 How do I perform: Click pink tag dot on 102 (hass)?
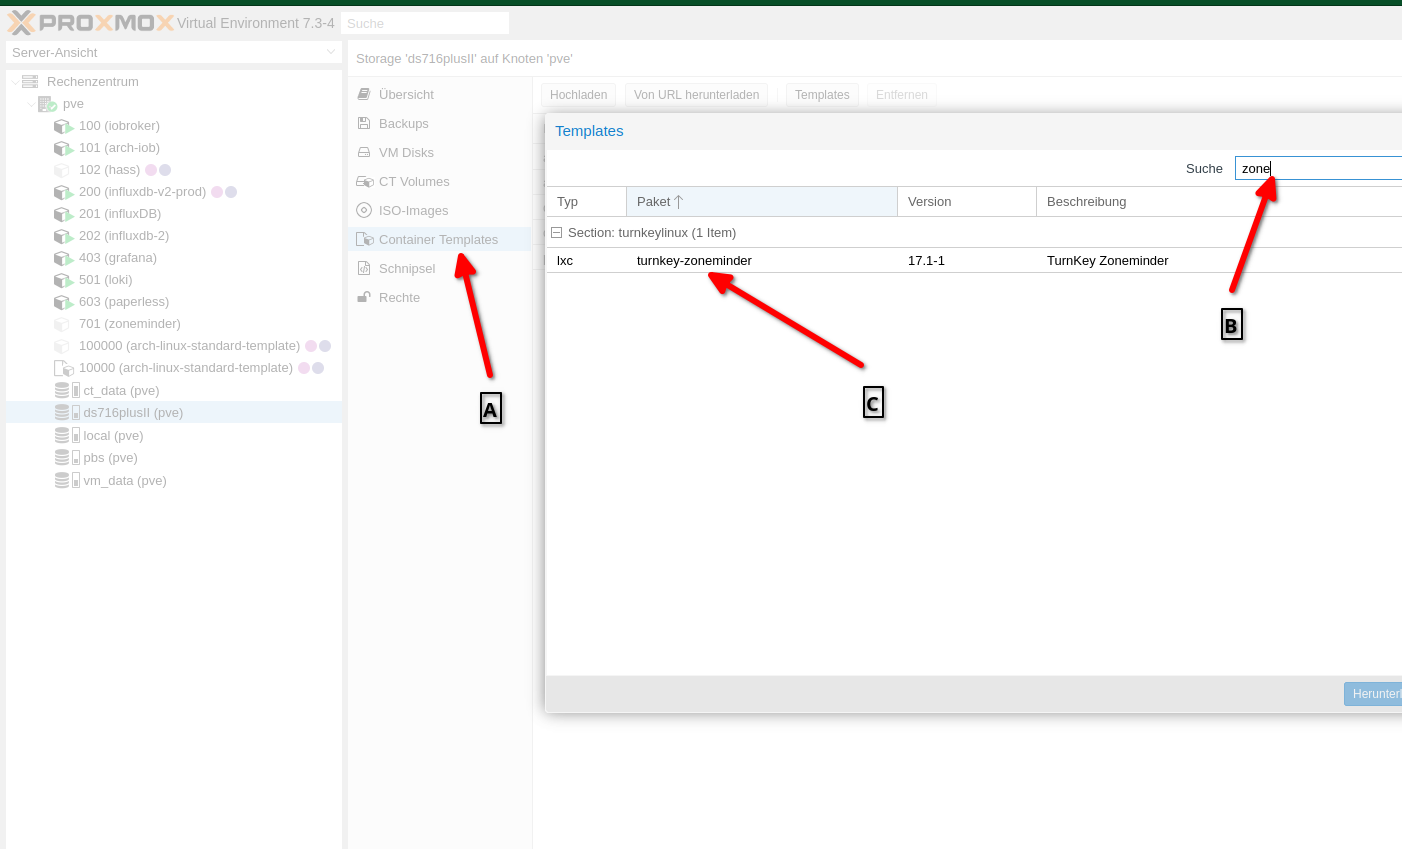point(151,170)
